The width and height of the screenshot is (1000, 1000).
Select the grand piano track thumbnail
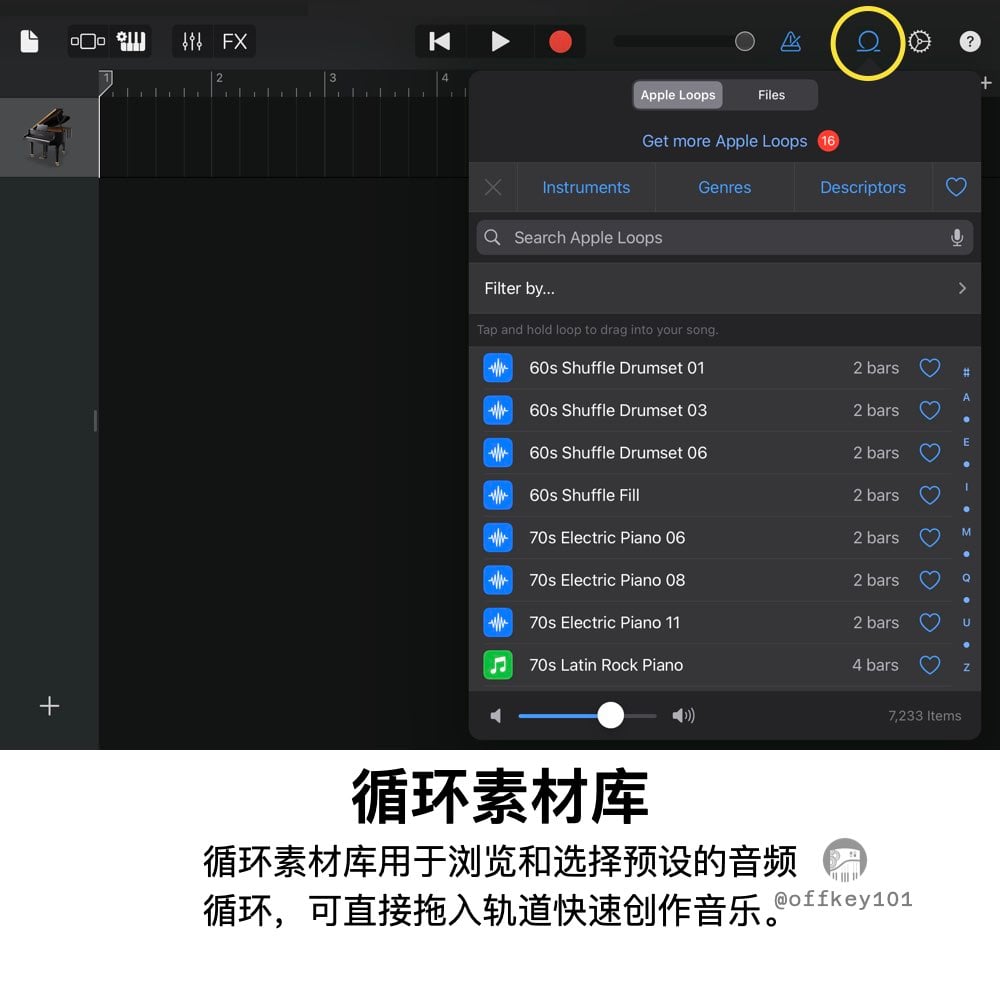[x=49, y=137]
